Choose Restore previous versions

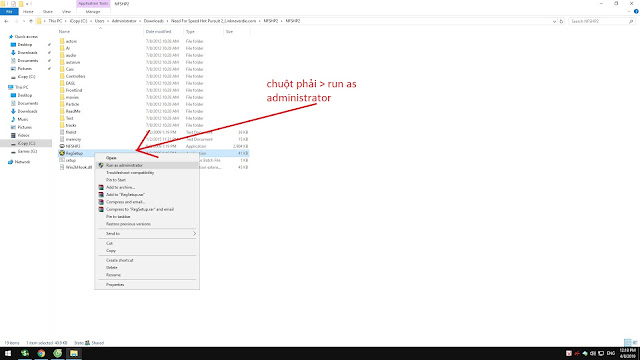pos(147,224)
